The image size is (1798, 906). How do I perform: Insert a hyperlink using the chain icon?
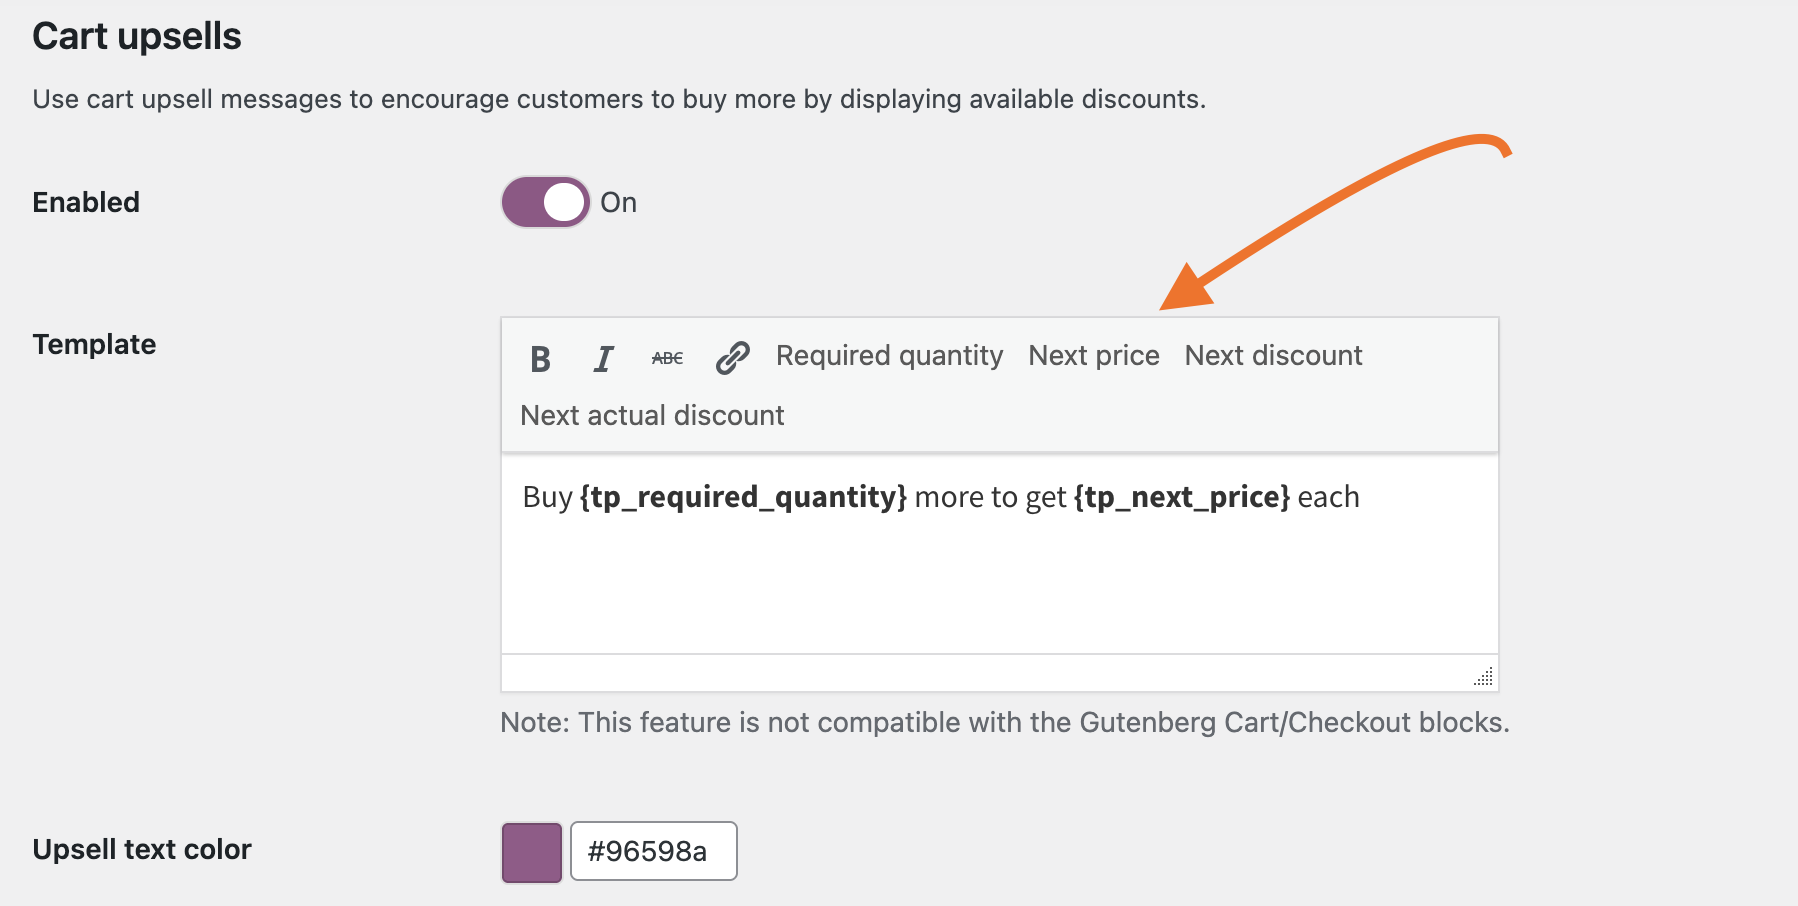pyautogui.click(x=732, y=358)
